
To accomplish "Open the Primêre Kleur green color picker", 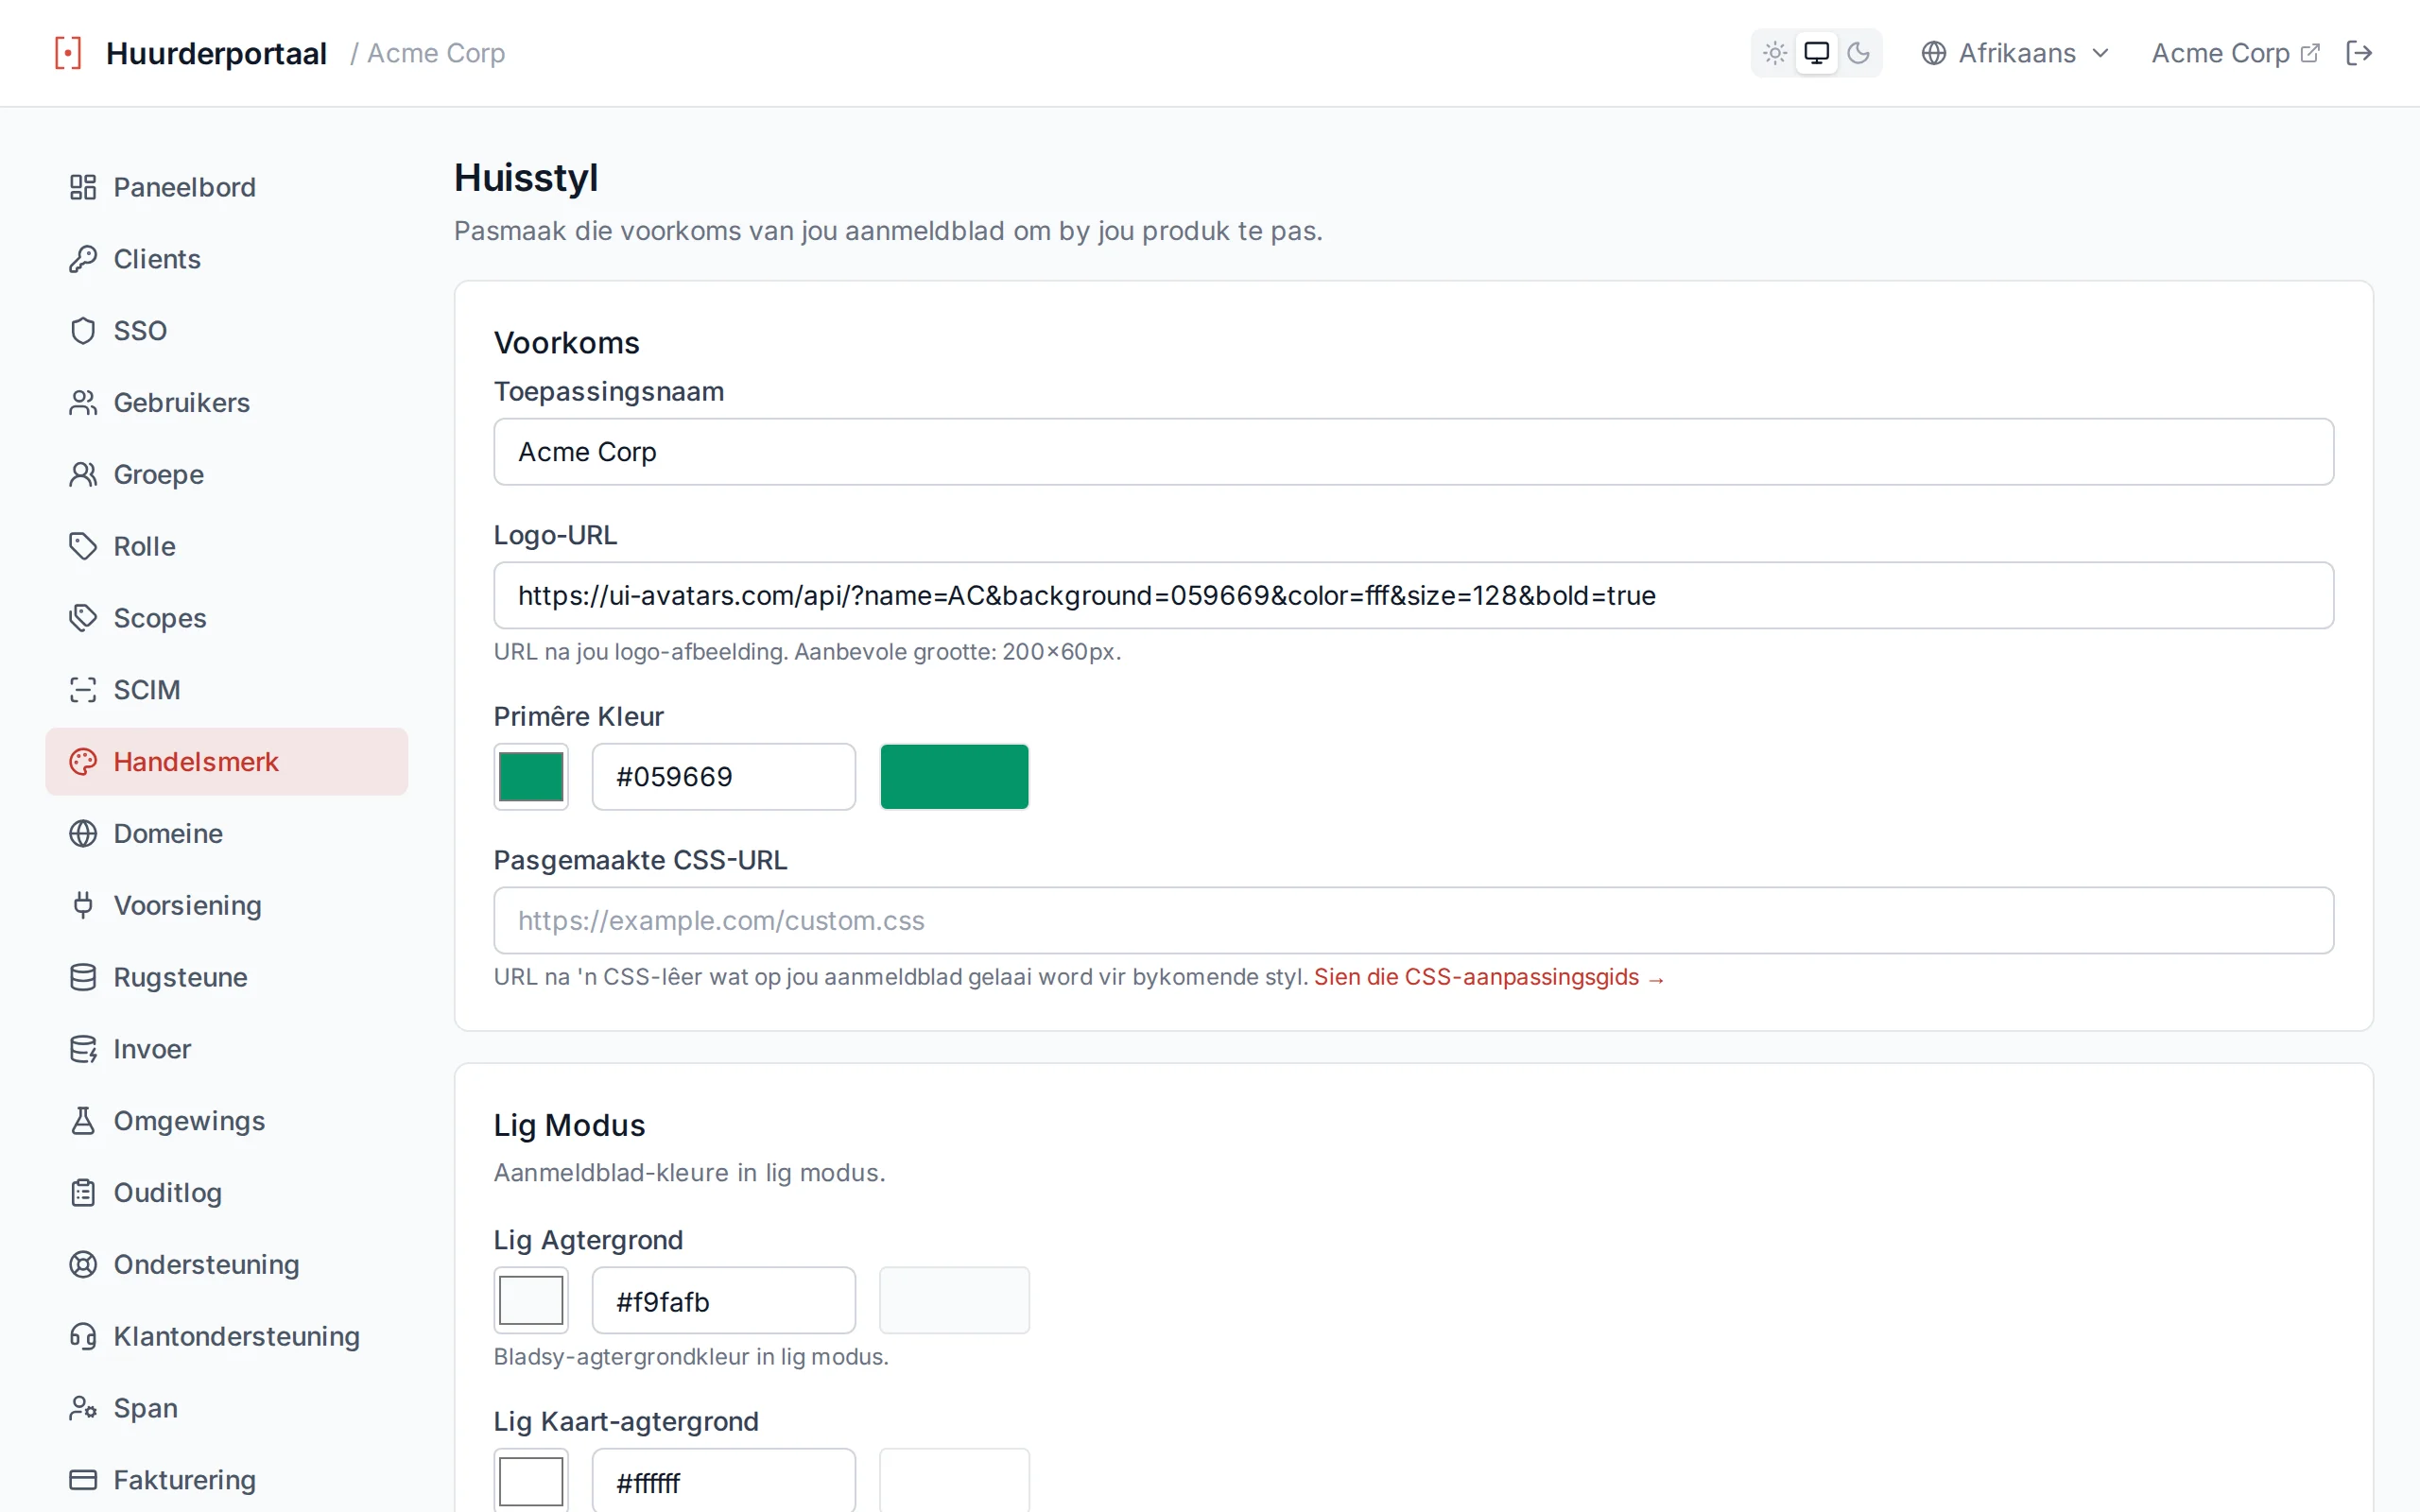I will point(531,777).
